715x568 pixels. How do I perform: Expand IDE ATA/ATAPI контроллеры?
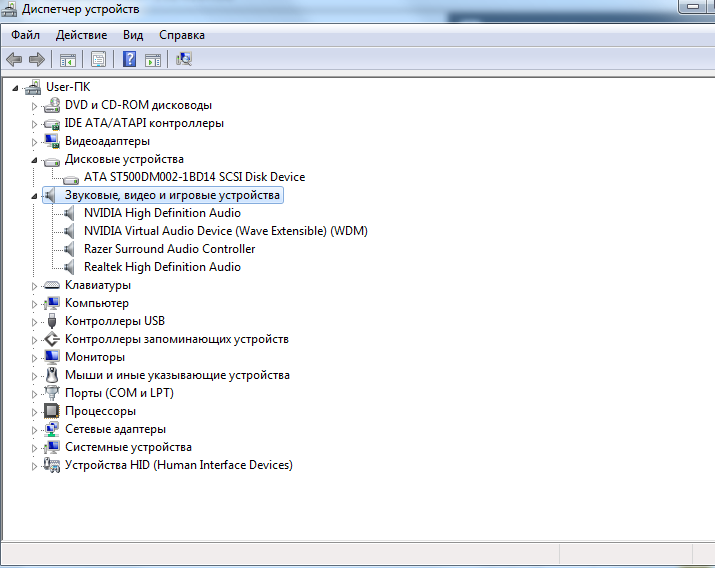[34, 124]
